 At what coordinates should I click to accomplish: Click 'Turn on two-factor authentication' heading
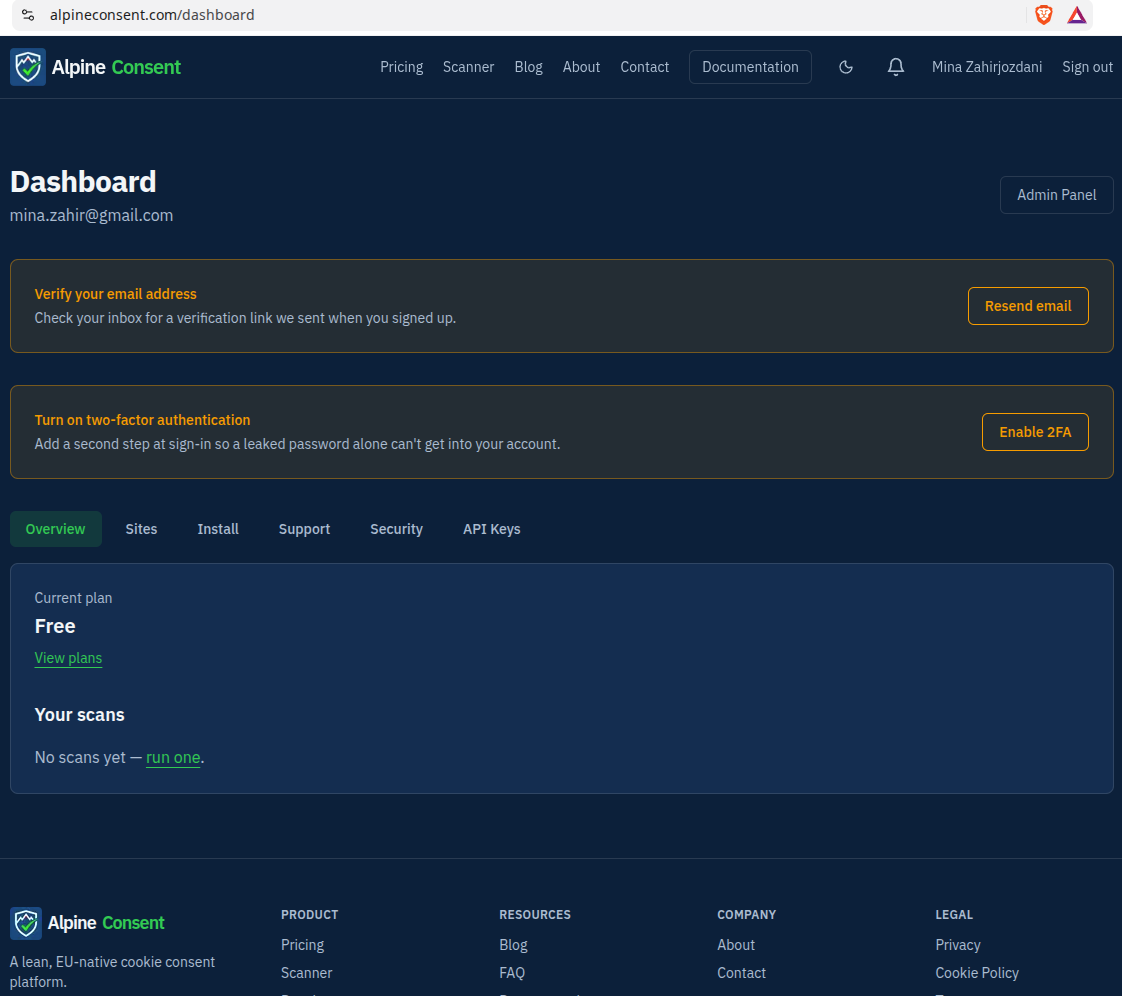pyautogui.click(x=142, y=420)
